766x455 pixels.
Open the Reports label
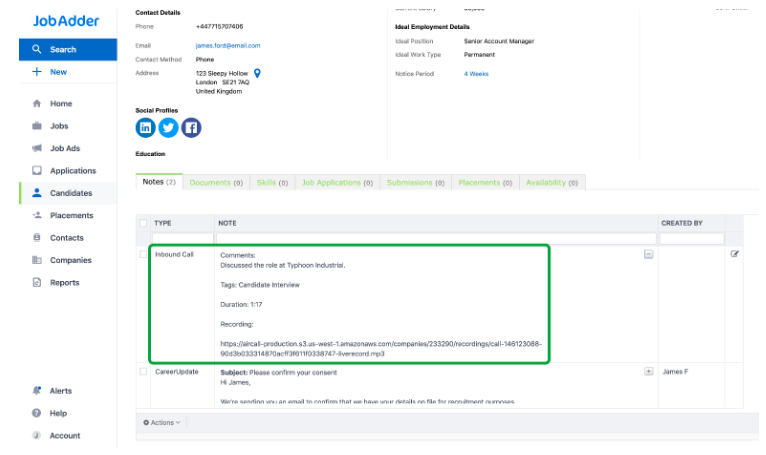click(x=64, y=282)
